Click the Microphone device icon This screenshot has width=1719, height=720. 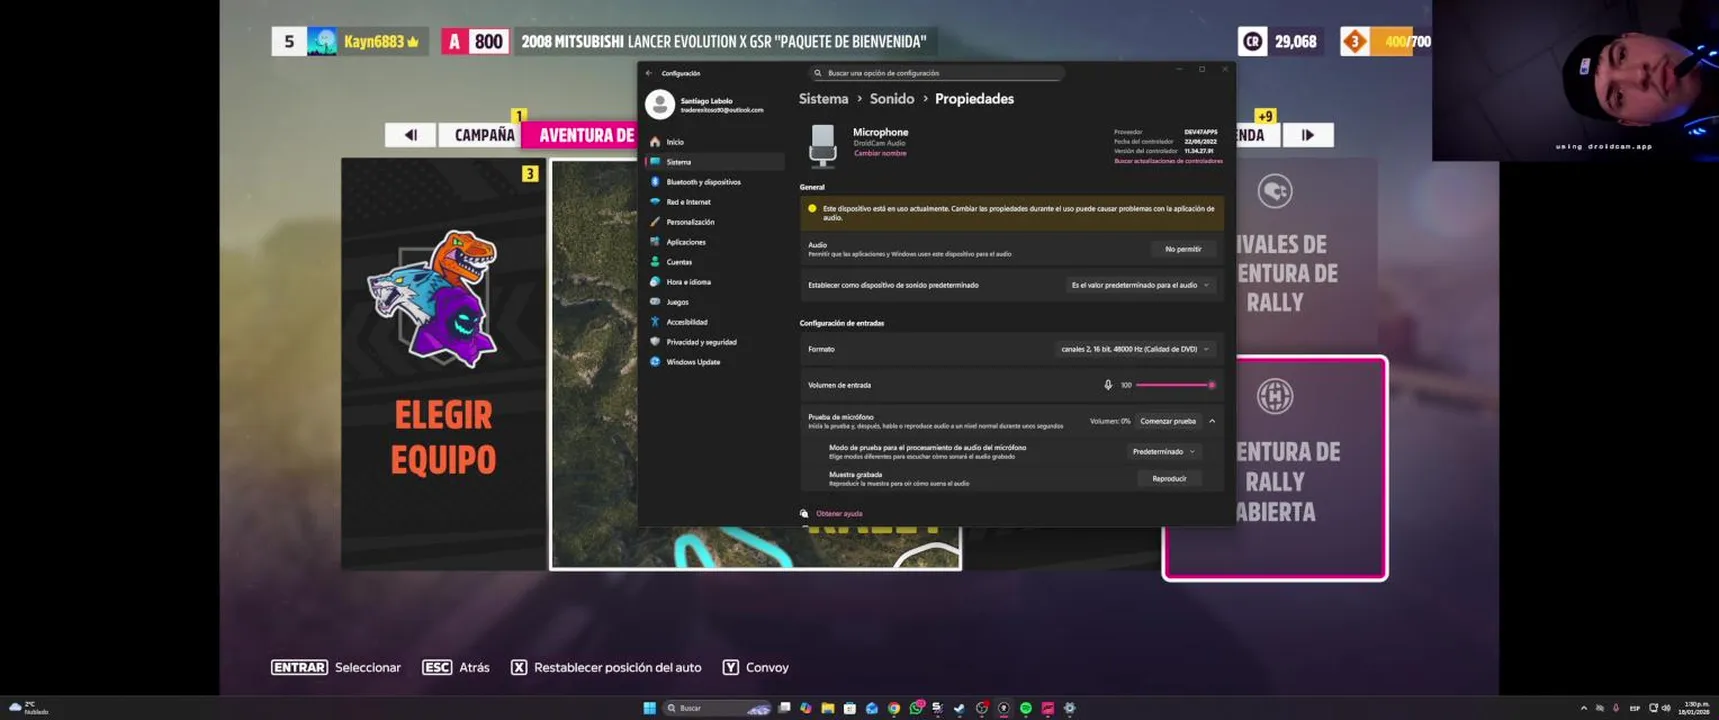(x=823, y=145)
